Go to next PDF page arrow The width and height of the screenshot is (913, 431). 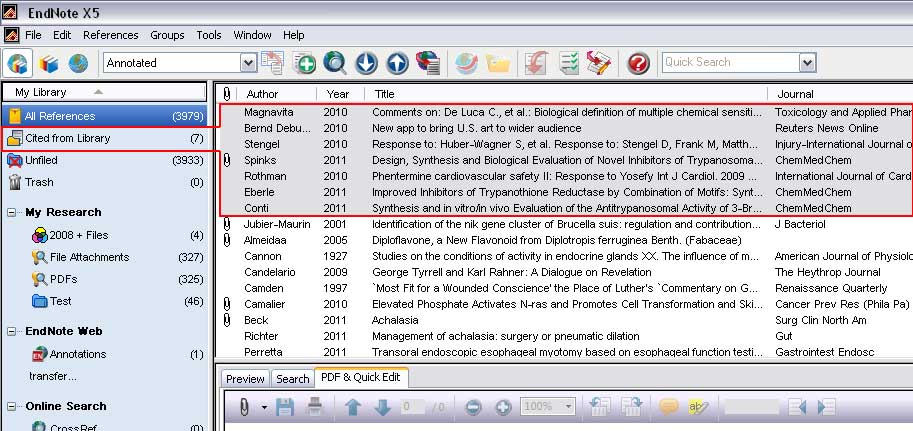(382, 407)
